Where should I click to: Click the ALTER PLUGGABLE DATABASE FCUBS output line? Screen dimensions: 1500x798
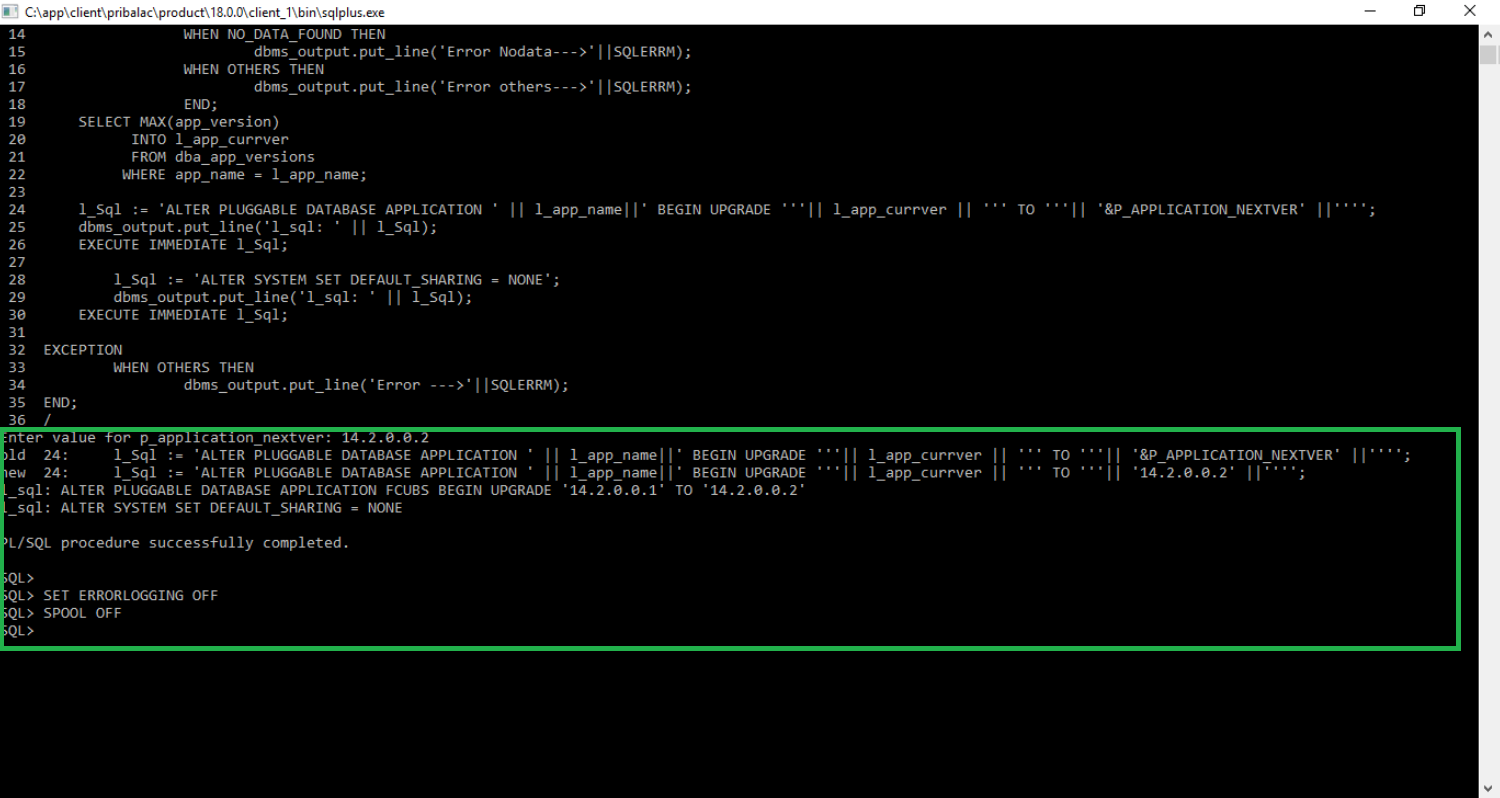pyautogui.click(x=400, y=490)
